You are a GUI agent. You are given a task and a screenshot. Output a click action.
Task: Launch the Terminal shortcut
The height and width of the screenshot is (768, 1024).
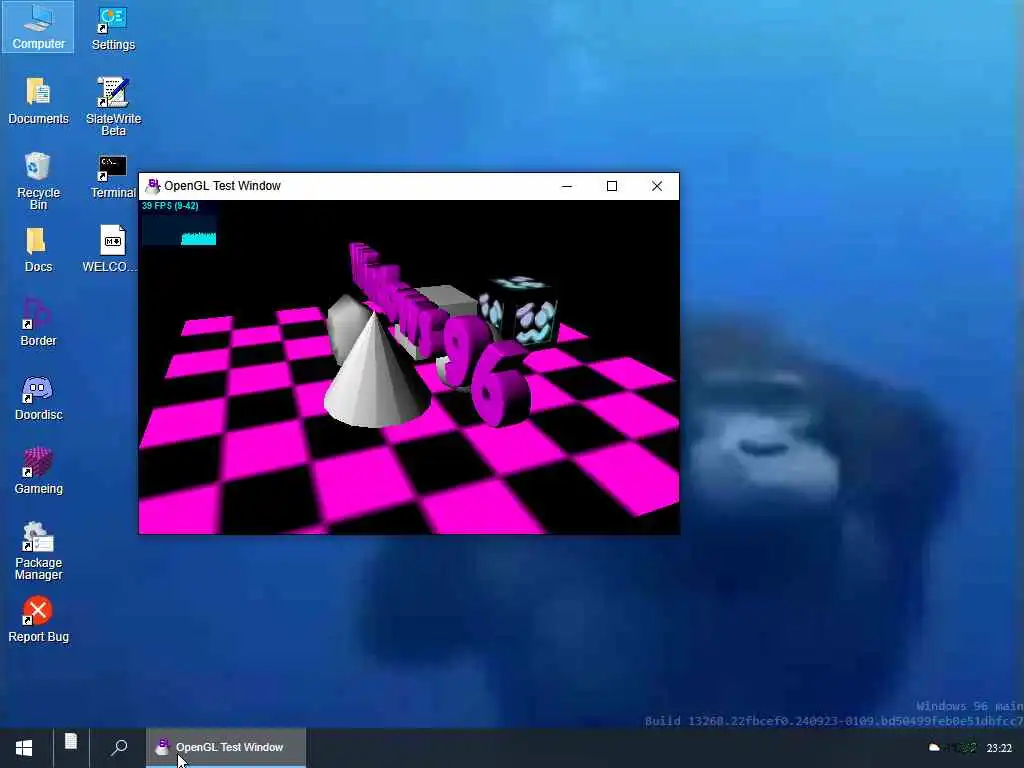[x=113, y=176]
